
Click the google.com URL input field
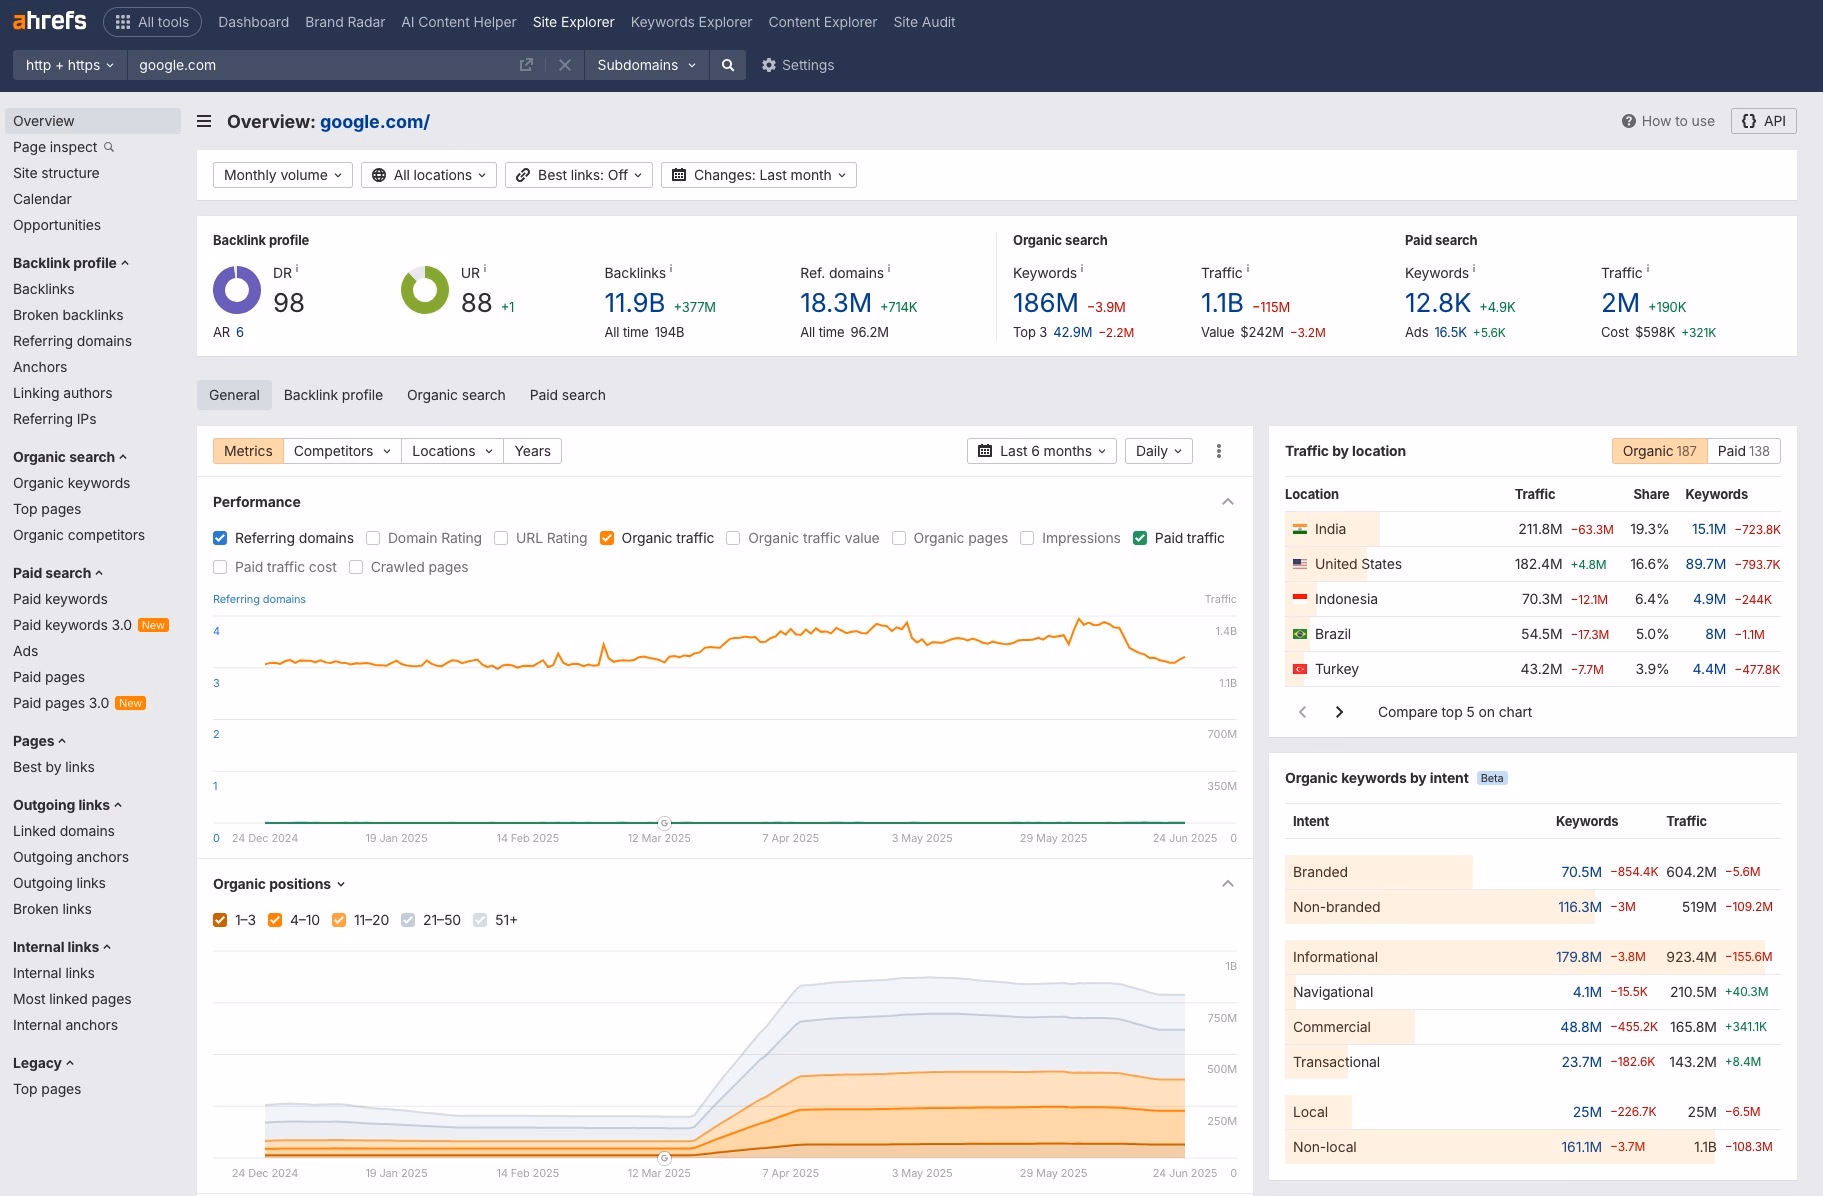320,65
